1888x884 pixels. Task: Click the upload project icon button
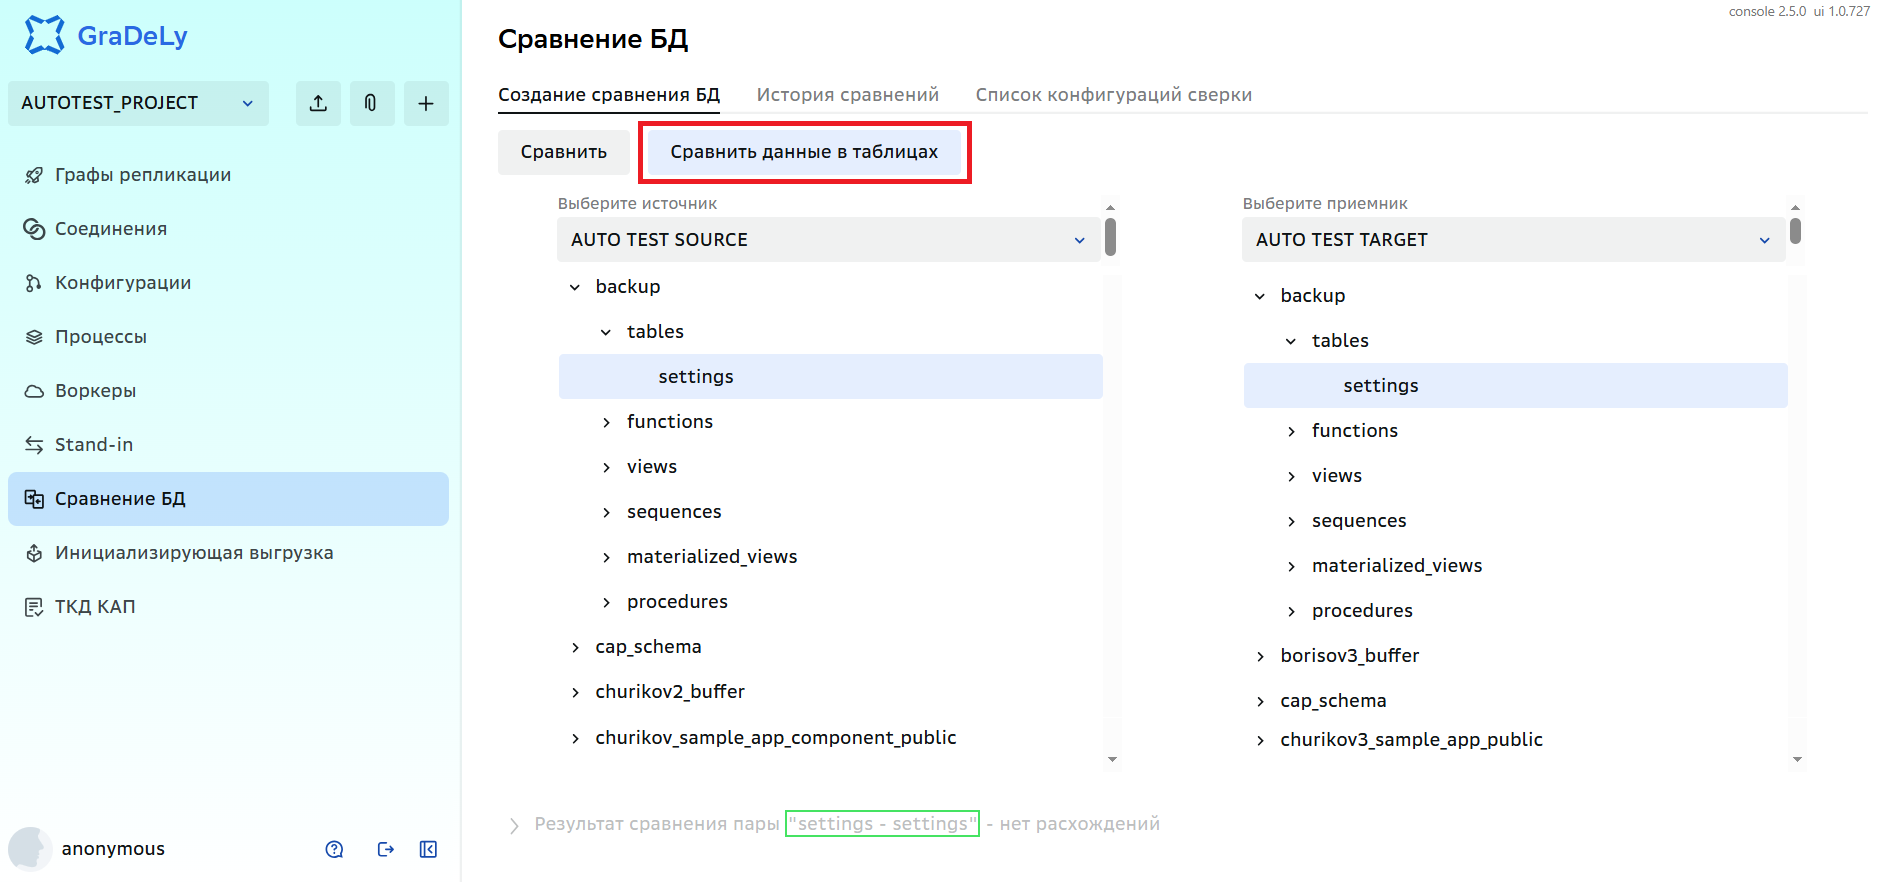click(x=318, y=103)
